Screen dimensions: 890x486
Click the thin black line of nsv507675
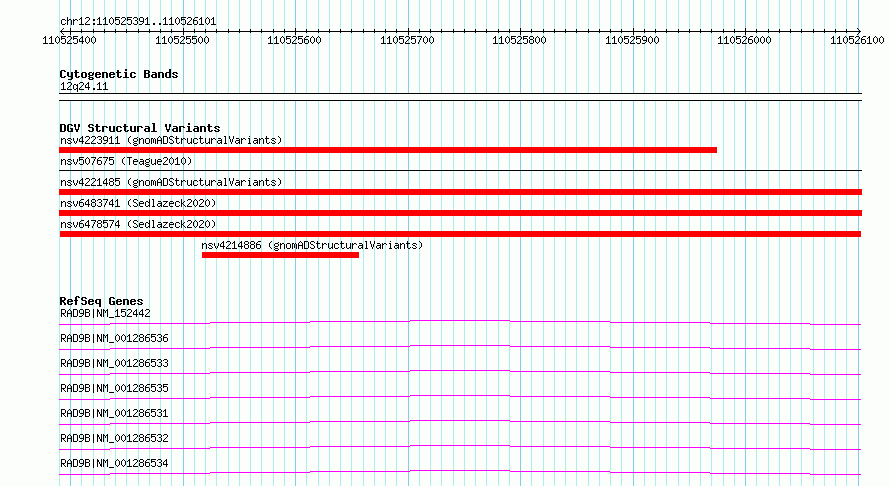tap(460, 170)
